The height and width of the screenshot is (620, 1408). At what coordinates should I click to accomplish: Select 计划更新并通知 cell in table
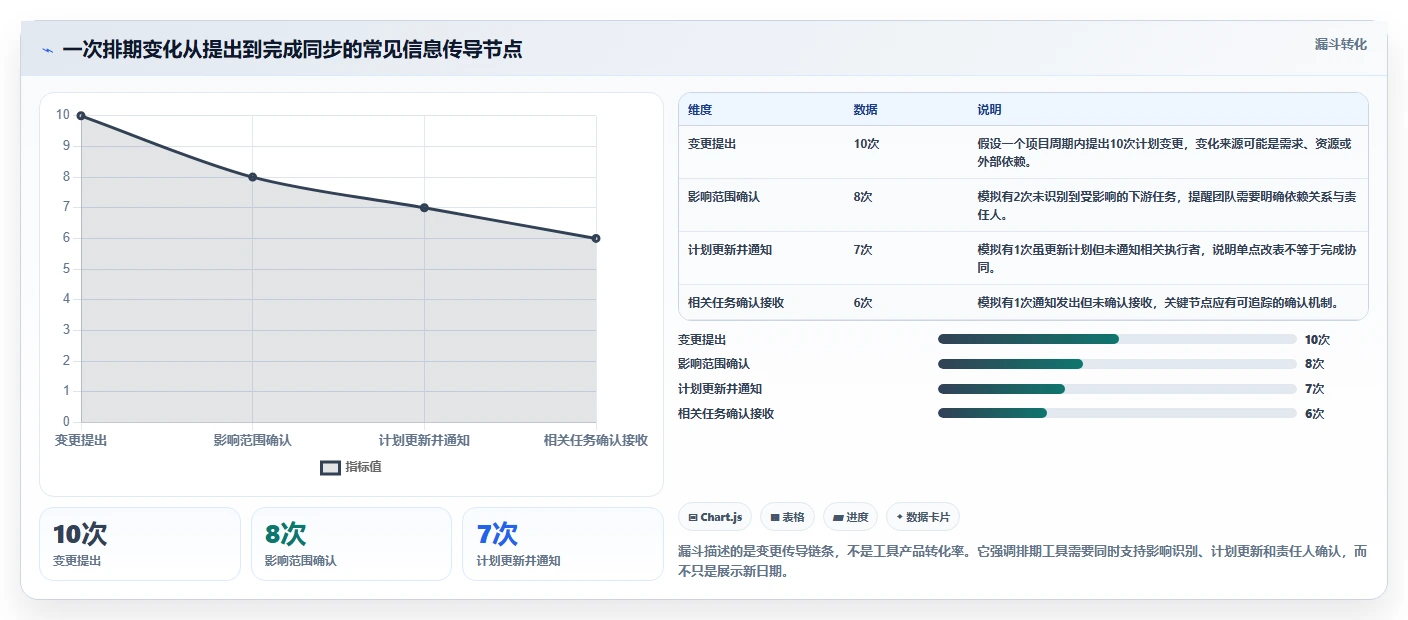click(x=730, y=250)
